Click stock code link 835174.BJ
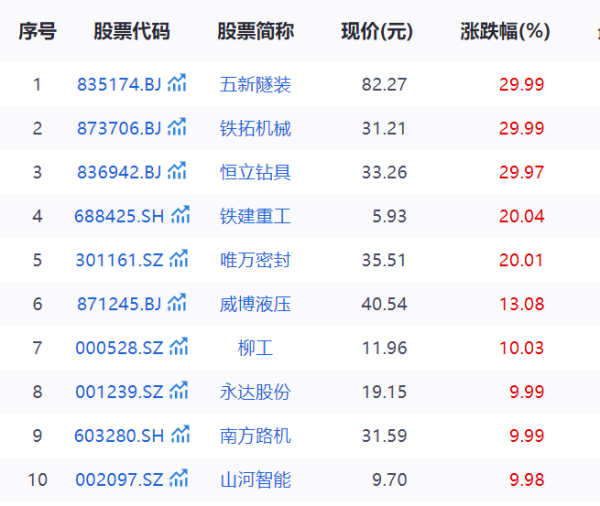The width and height of the screenshot is (600, 506). click(119, 85)
